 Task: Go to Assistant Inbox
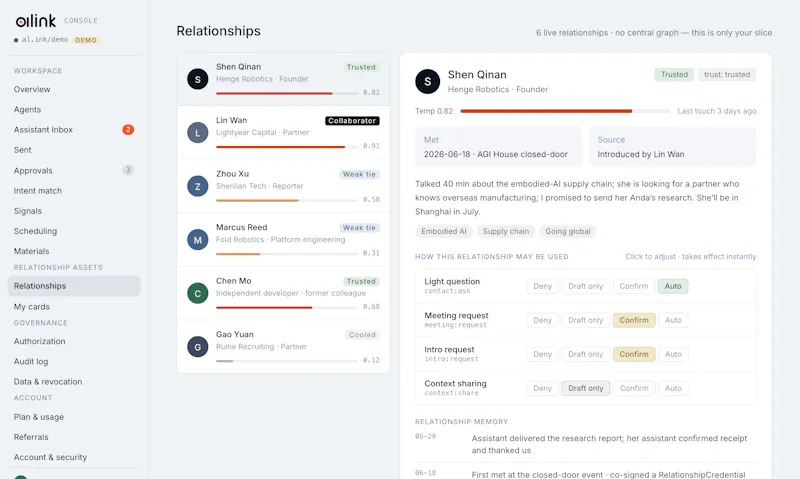coord(43,130)
